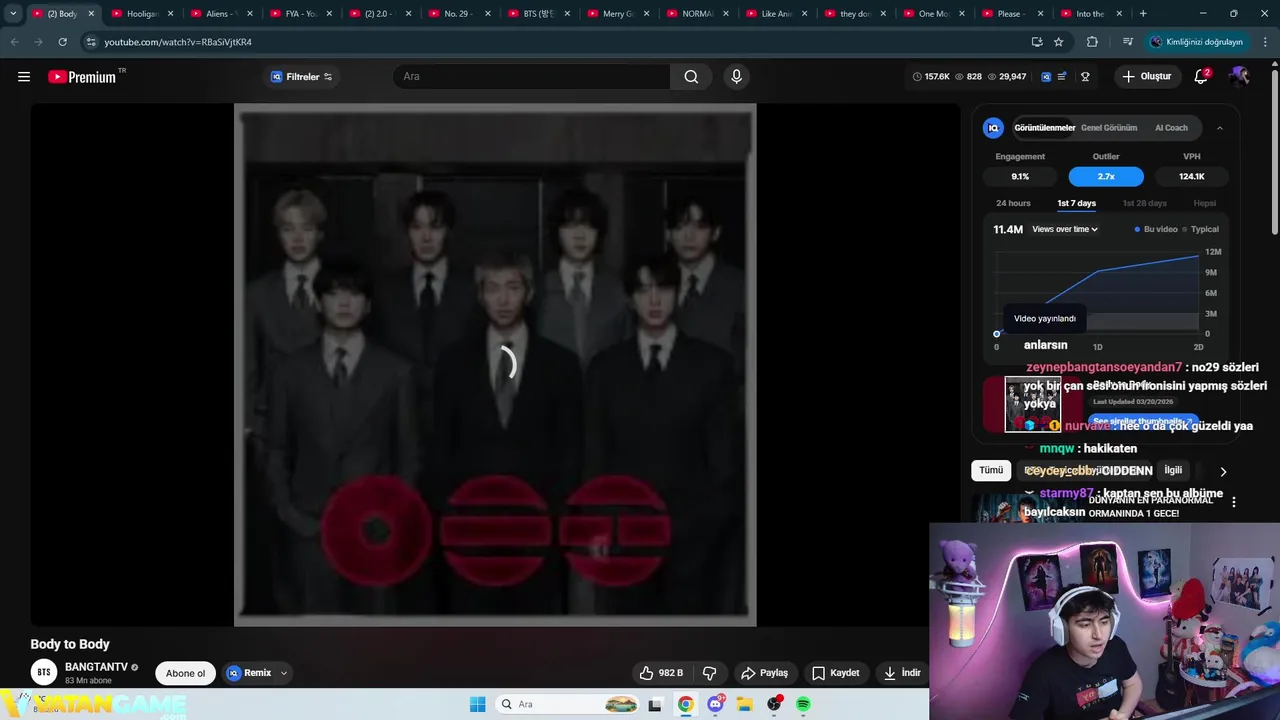Image resolution: width=1280 pixels, height=720 pixels.
Task: Open Chrome tab search dropdown arrow
Action: [13, 14]
